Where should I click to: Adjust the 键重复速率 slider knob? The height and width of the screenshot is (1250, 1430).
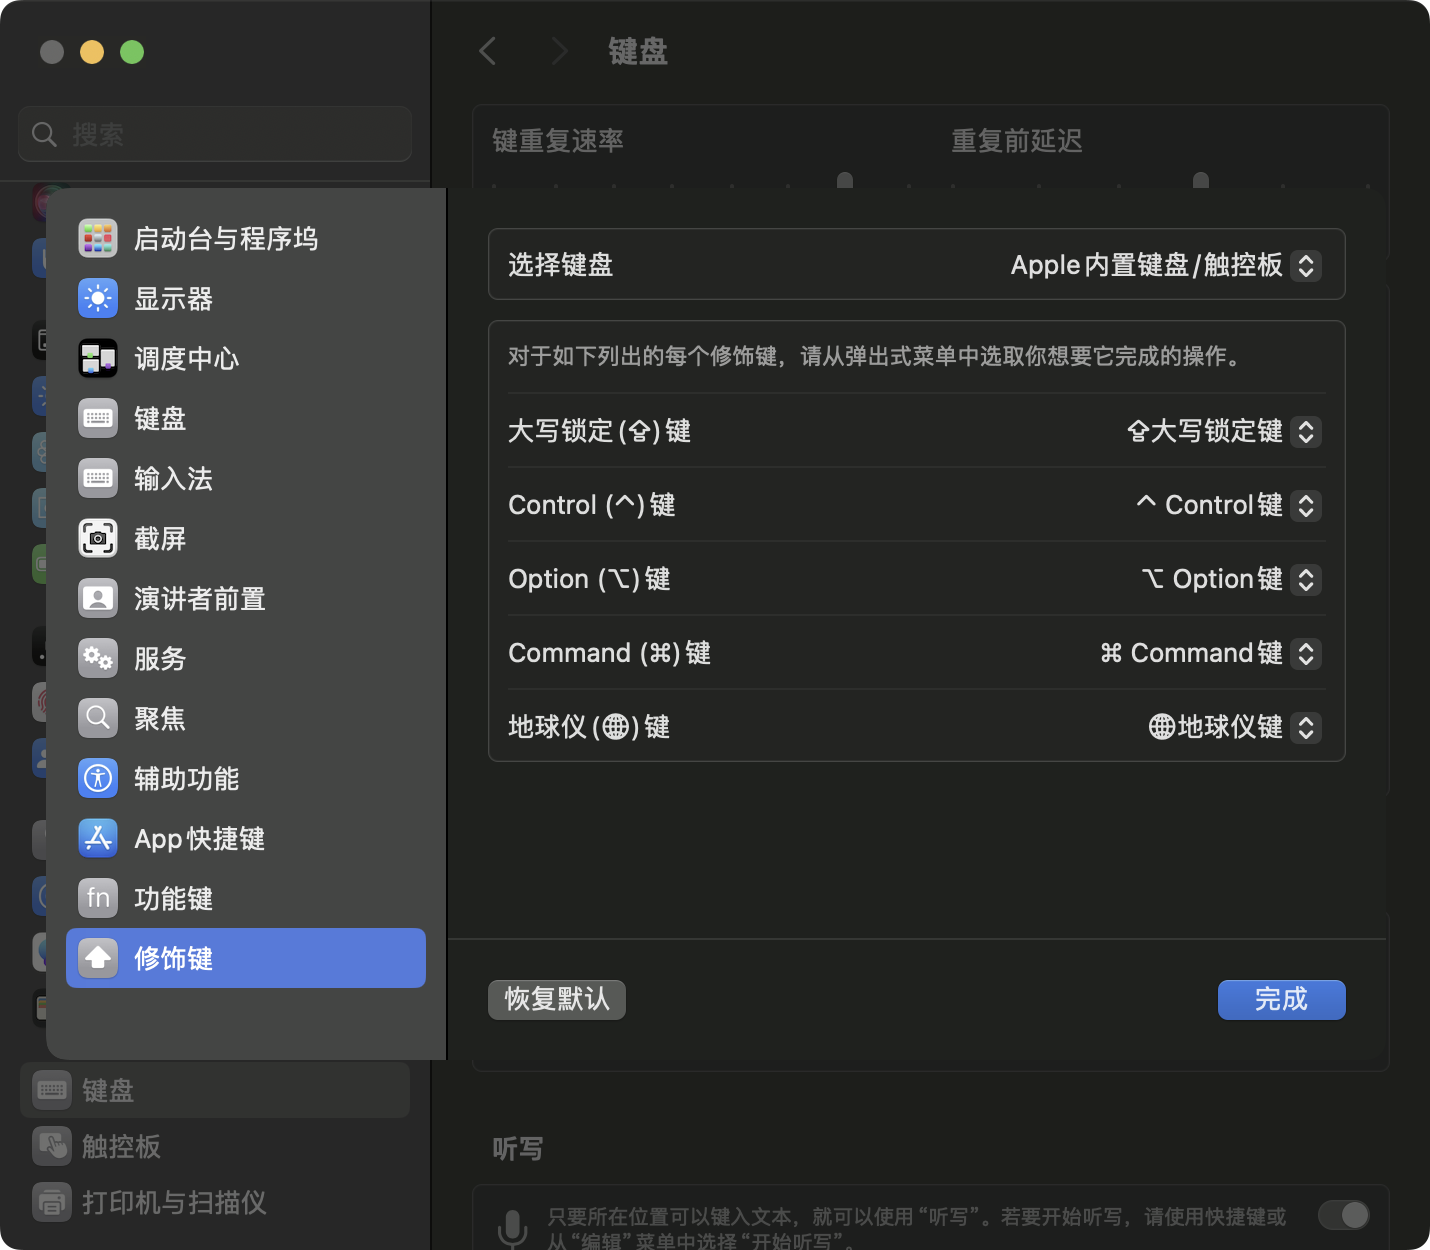click(845, 180)
